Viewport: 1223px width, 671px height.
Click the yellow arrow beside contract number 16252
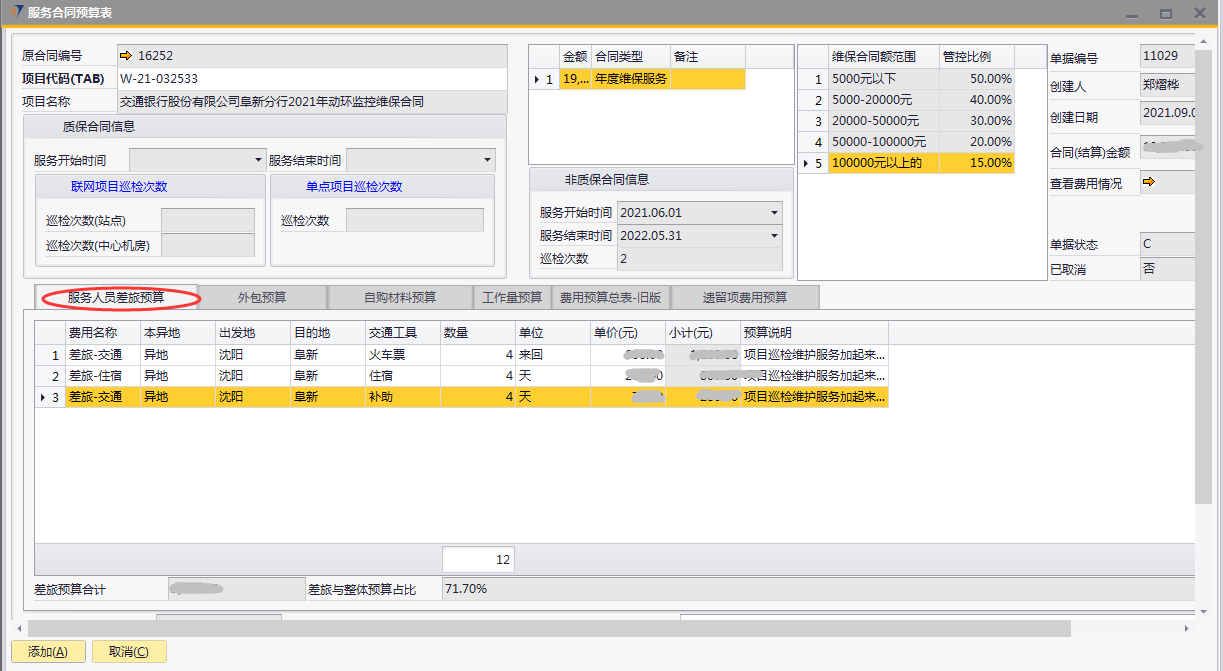126,56
